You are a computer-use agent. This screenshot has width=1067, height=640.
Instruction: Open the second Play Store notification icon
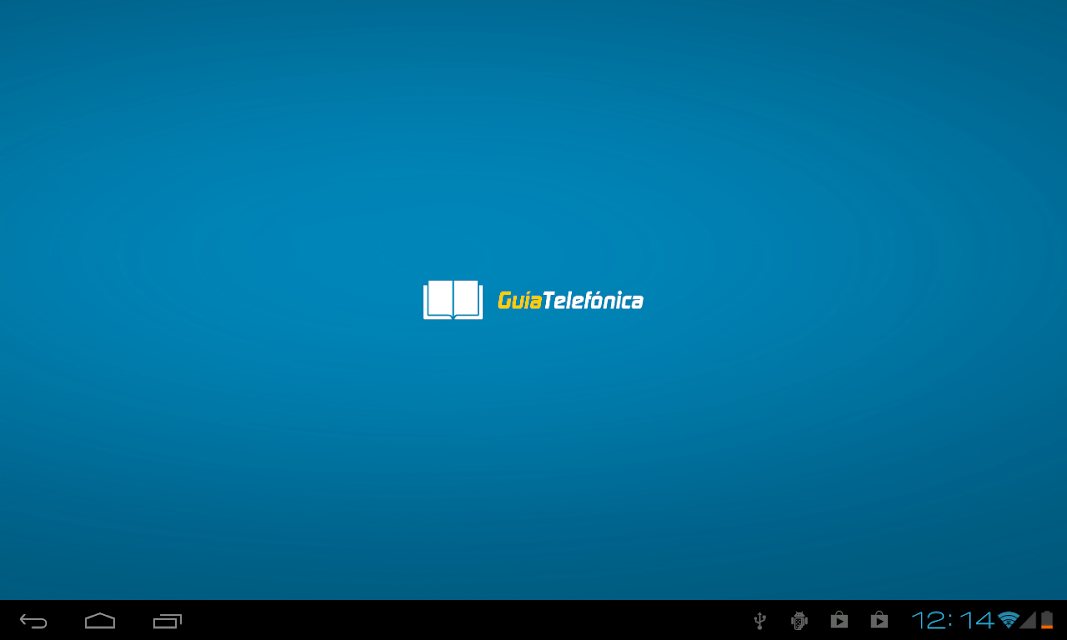(879, 620)
